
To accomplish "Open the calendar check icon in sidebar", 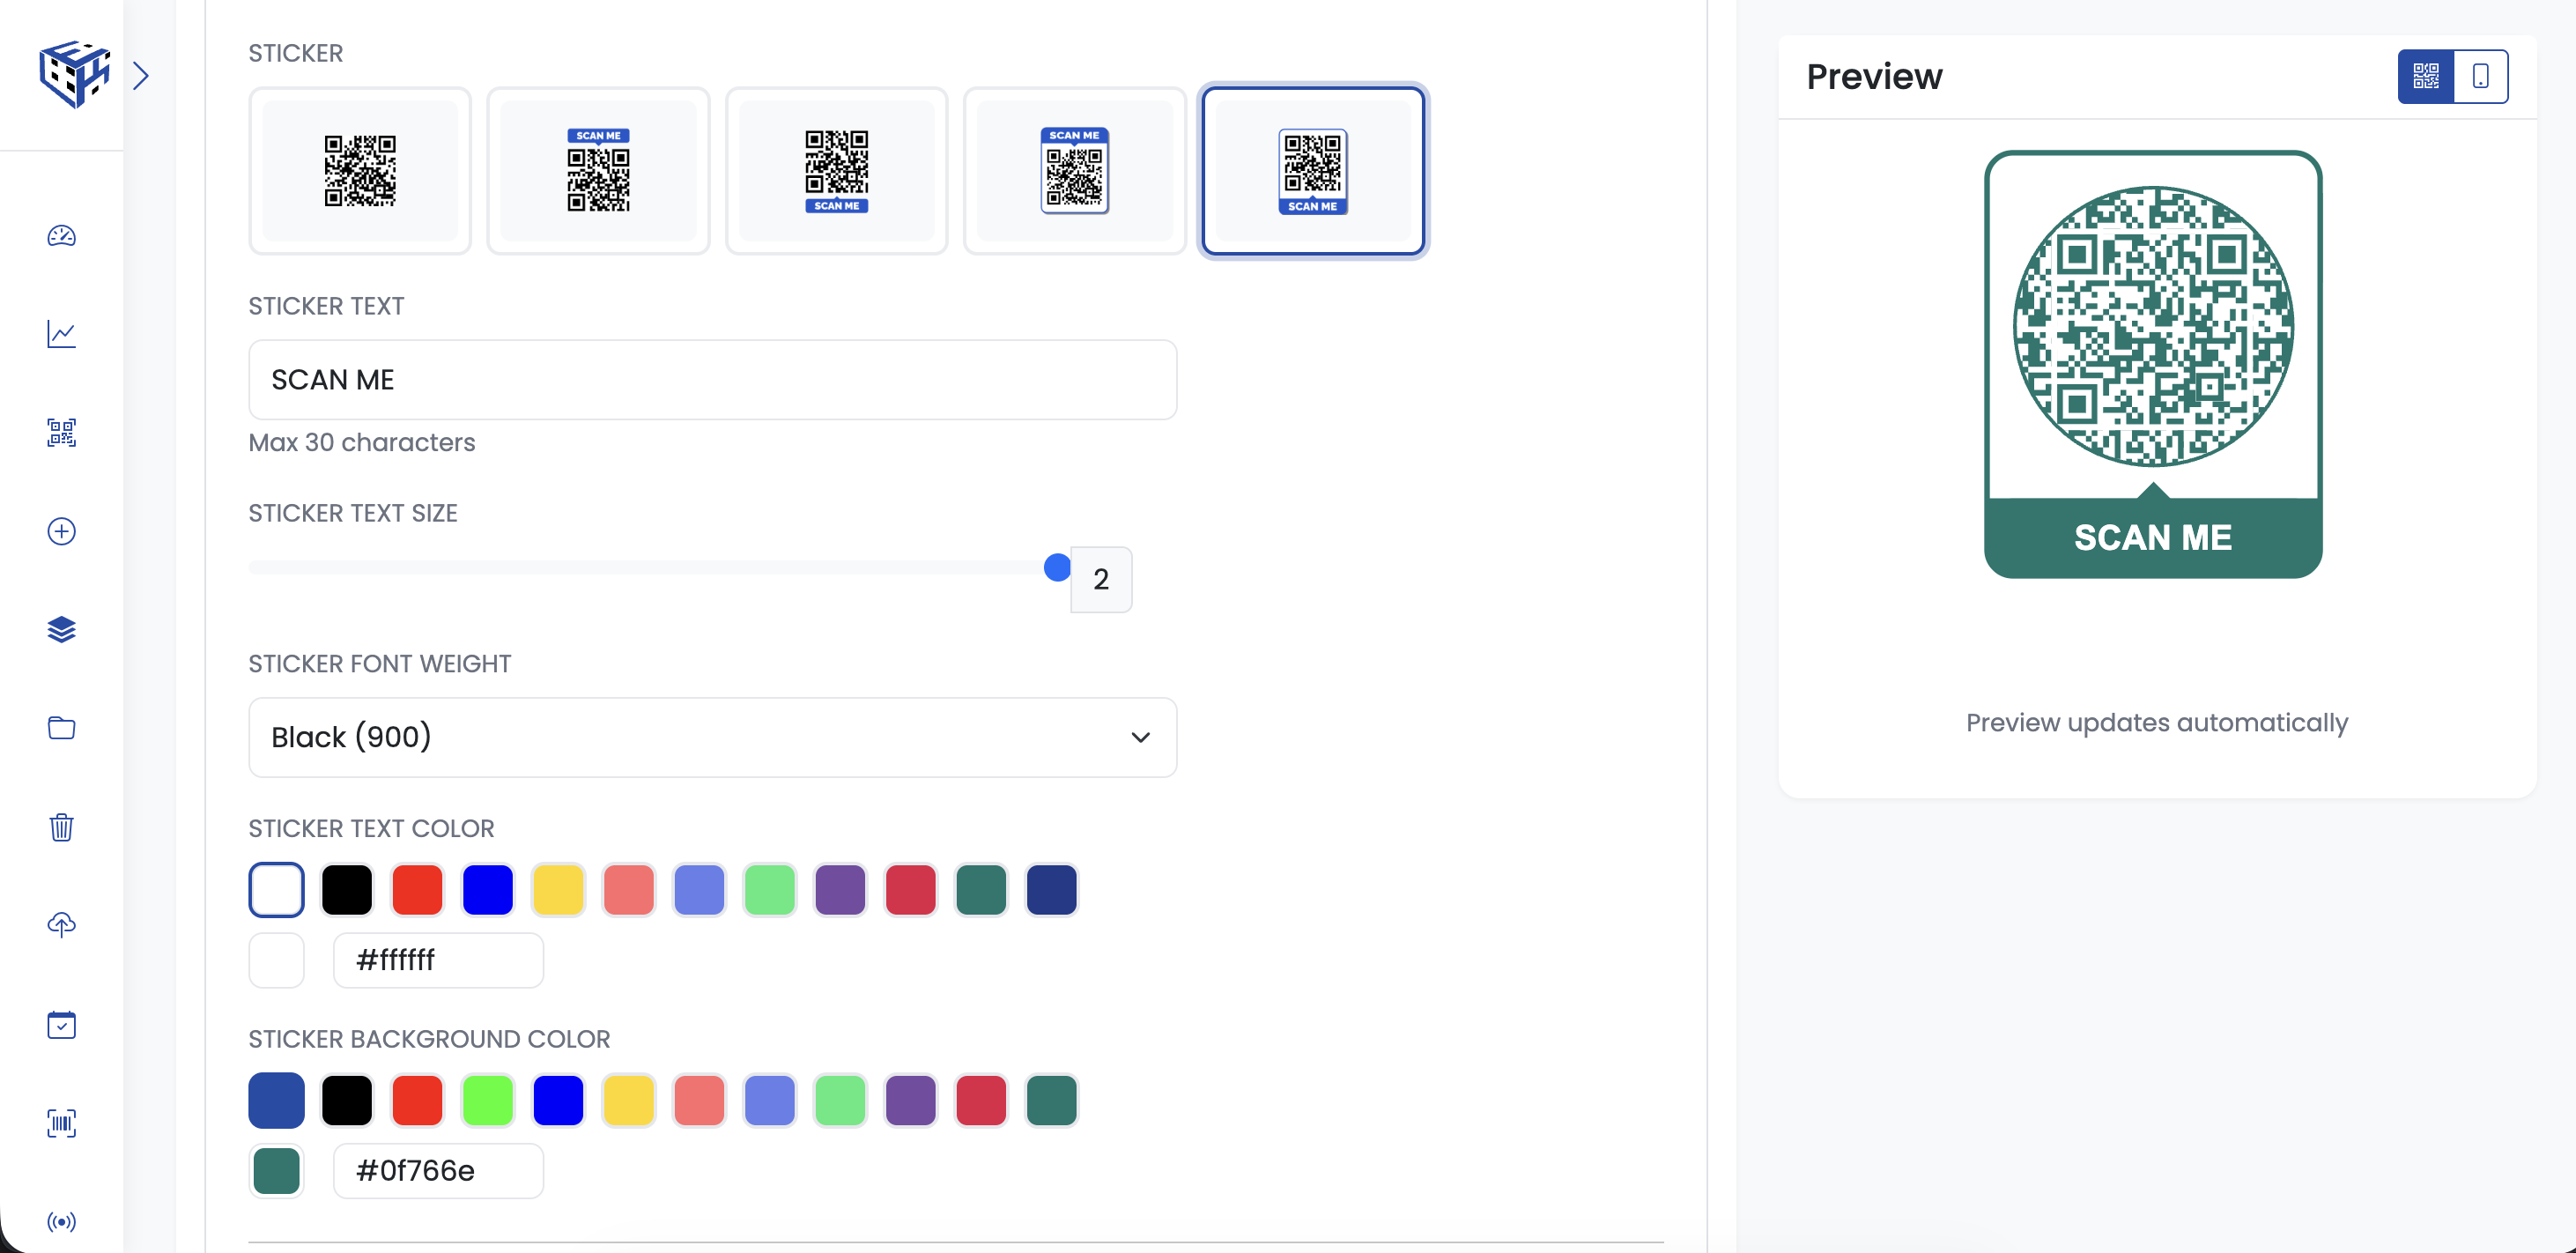I will tap(62, 1025).
